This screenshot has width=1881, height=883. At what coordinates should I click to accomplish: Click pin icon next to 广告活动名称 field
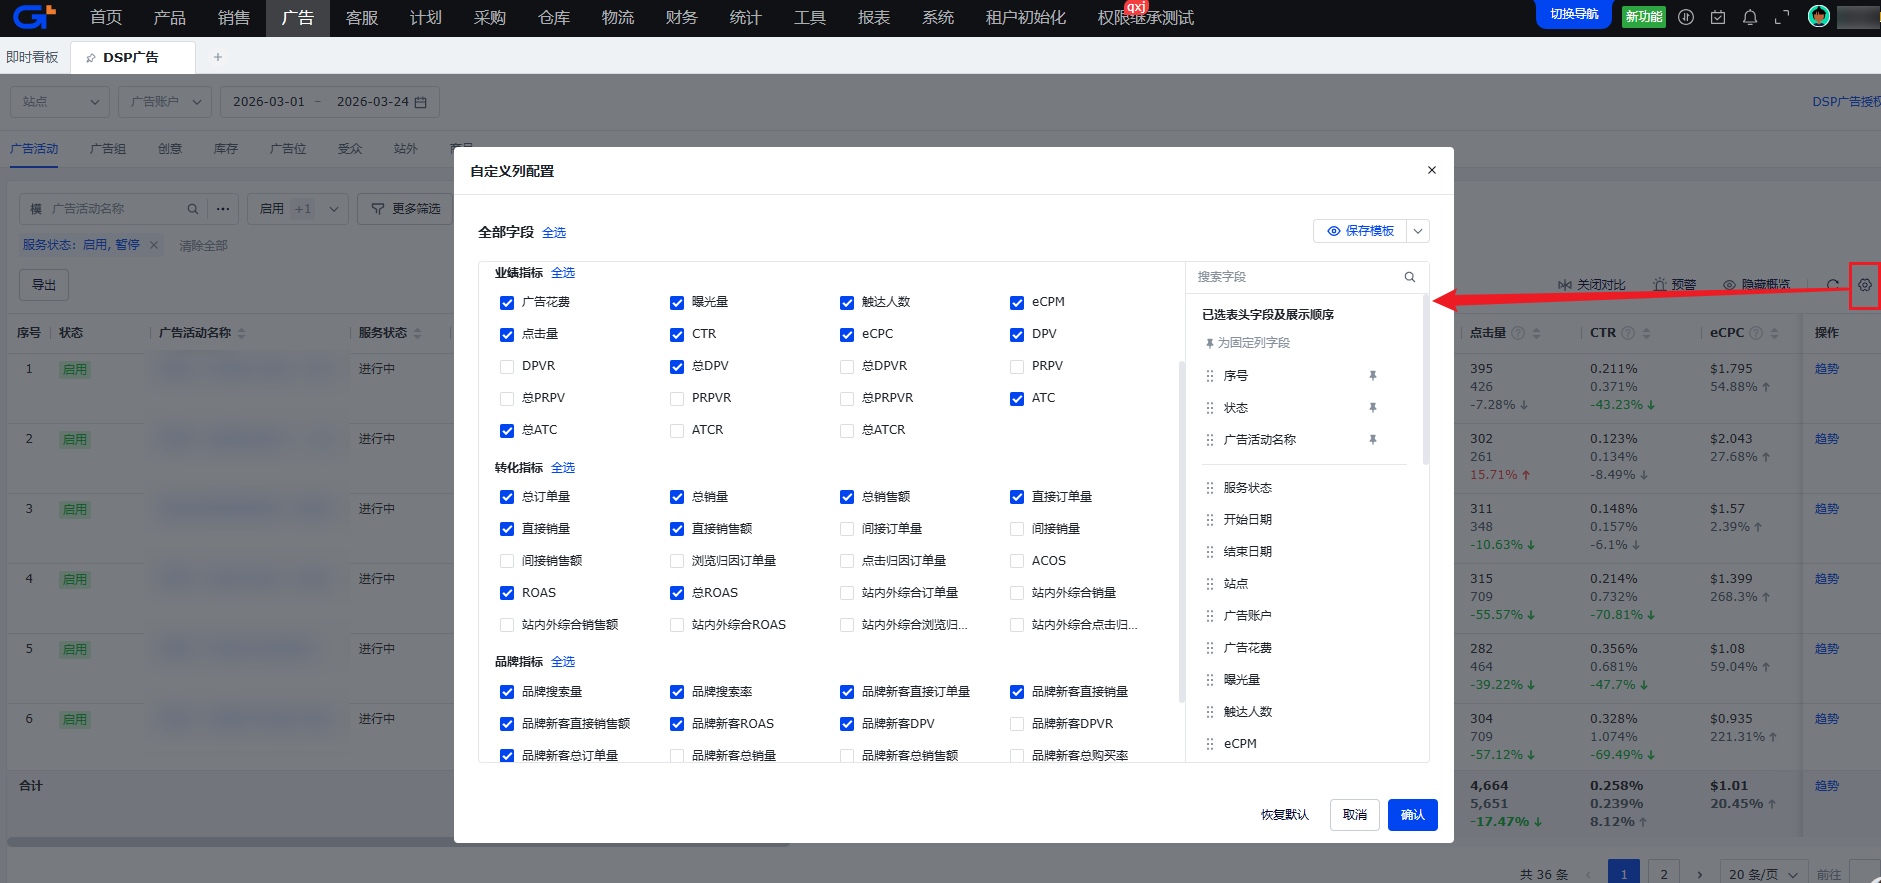(x=1373, y=440)
